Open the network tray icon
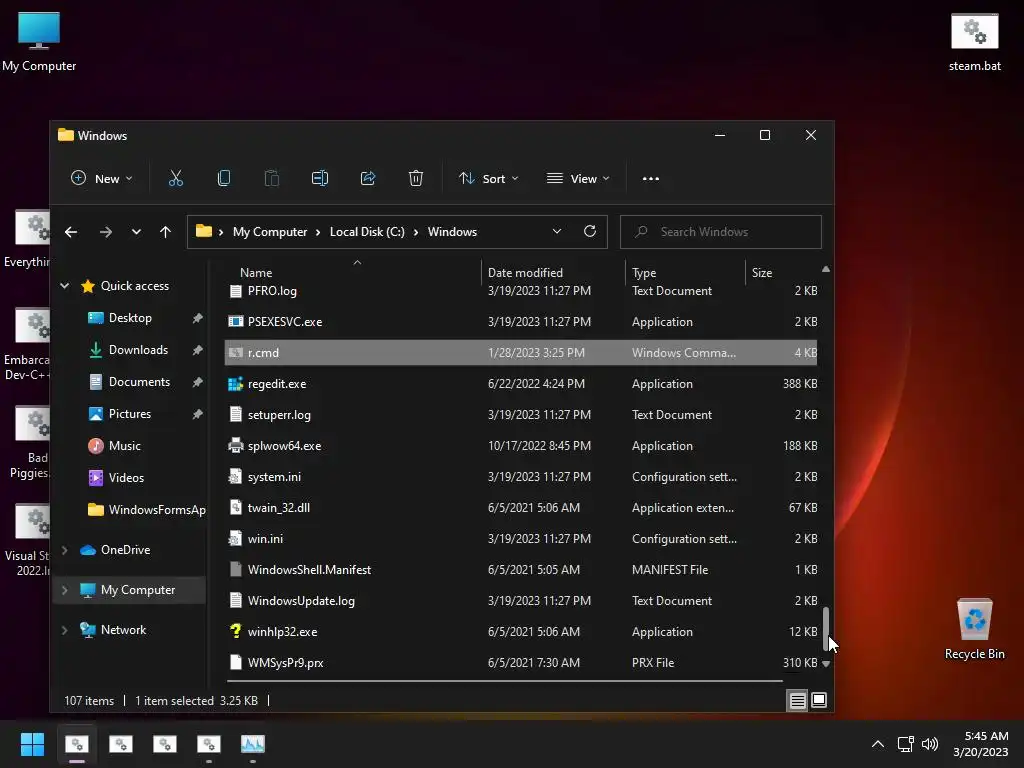1024x768 pixels. [x=905, y=744]
